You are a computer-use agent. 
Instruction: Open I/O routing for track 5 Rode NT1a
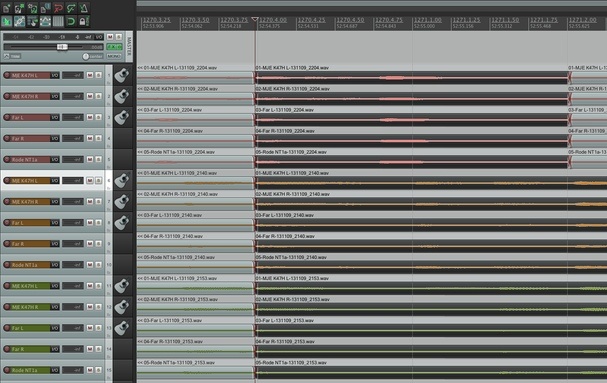click(x=55, y=160)
